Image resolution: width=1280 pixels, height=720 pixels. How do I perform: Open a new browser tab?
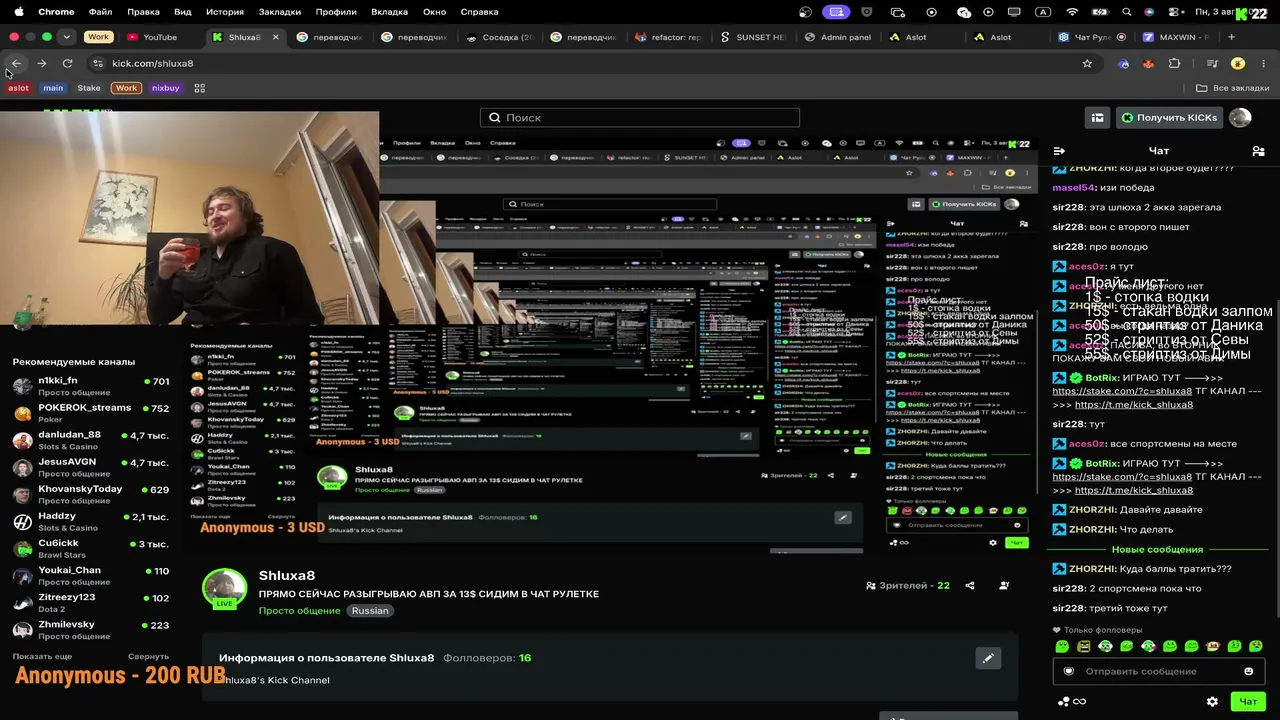point(1231,37)
